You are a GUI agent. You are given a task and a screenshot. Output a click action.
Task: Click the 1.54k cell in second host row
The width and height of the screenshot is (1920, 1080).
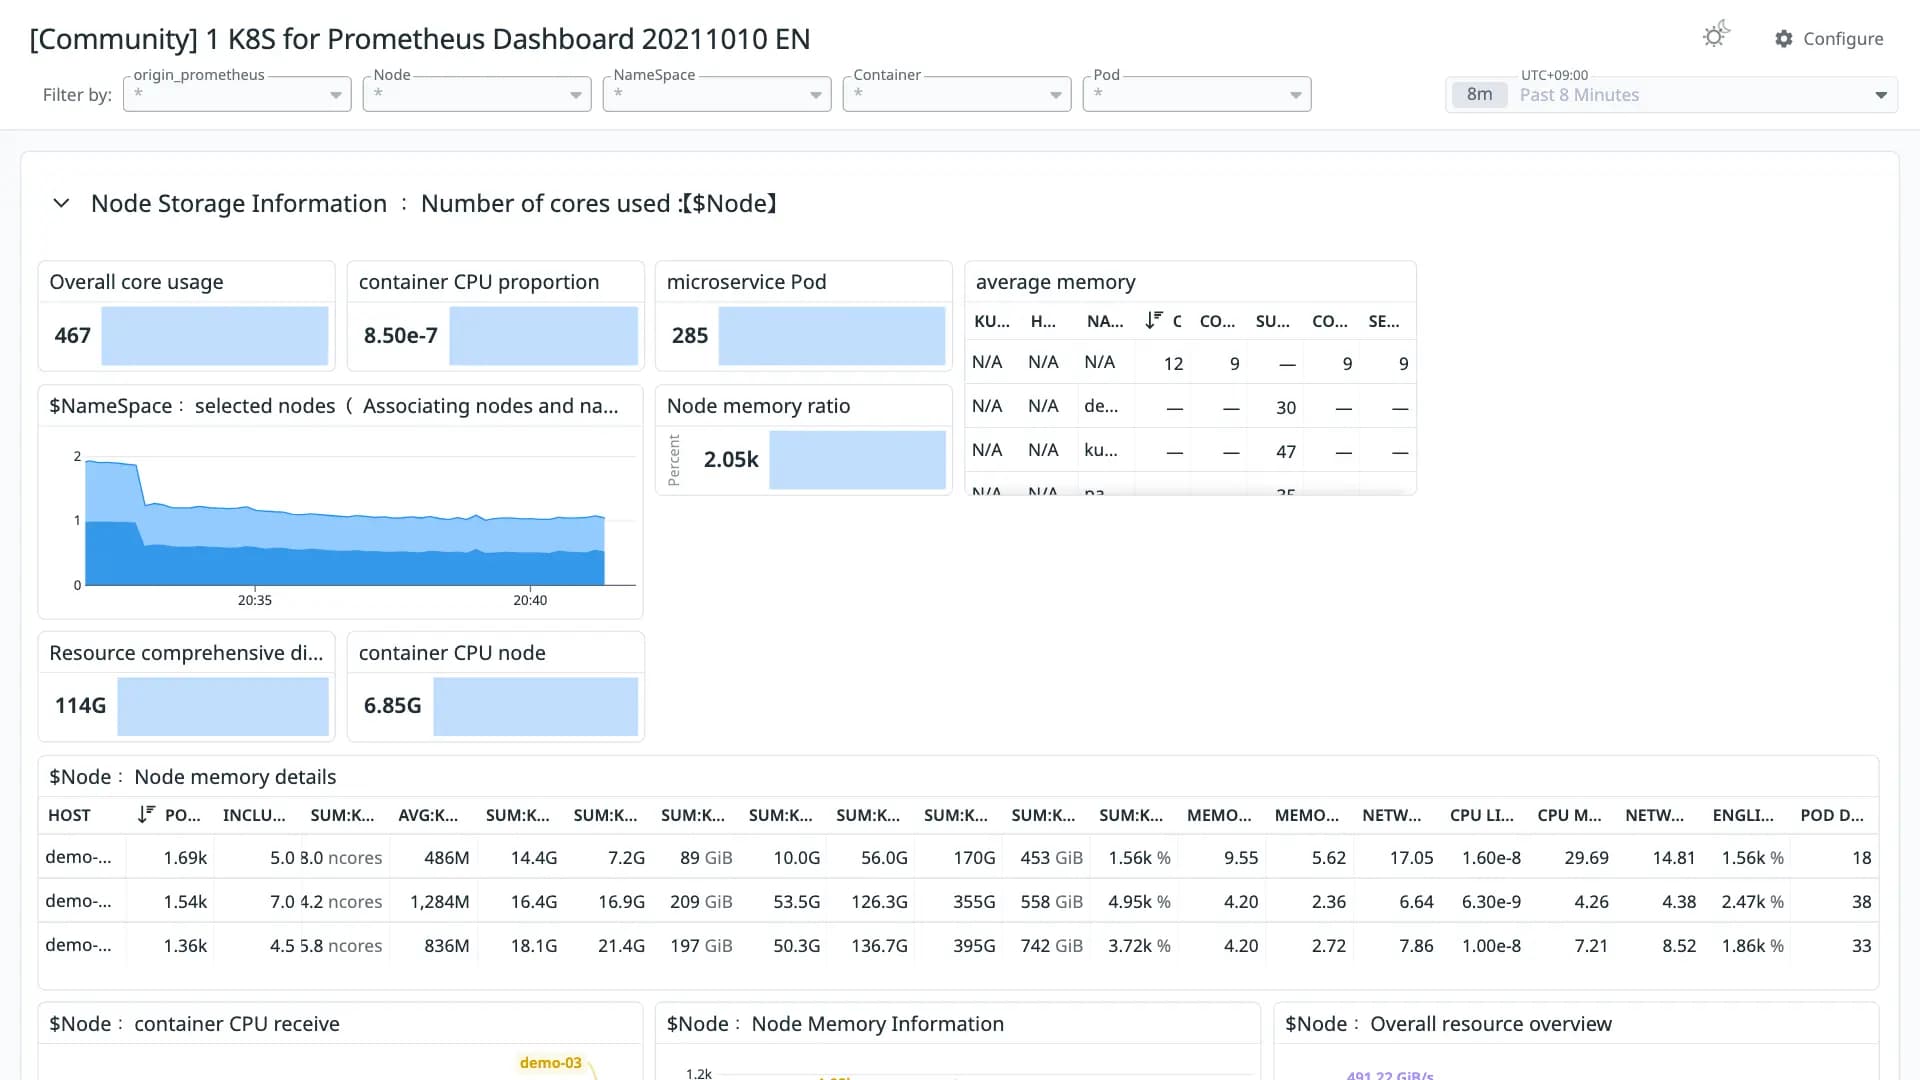pyautogui.click(x=185, y=902)
